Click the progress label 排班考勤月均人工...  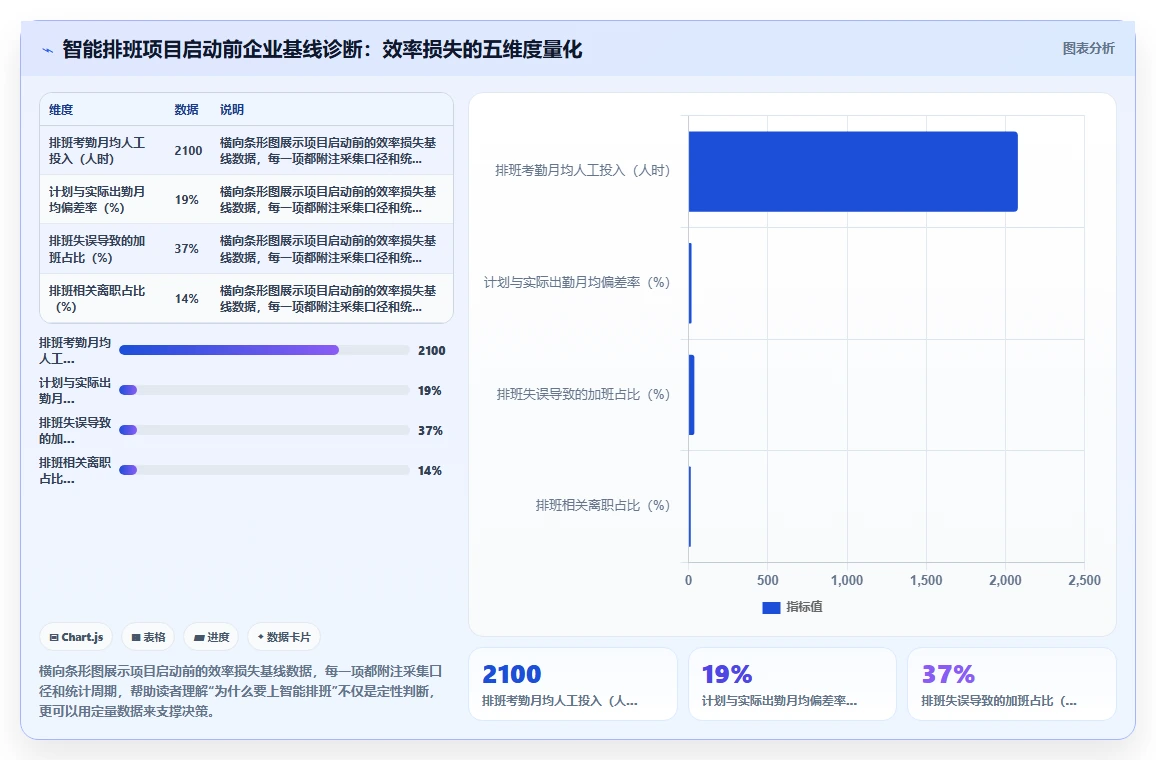(x=75, y=351)
